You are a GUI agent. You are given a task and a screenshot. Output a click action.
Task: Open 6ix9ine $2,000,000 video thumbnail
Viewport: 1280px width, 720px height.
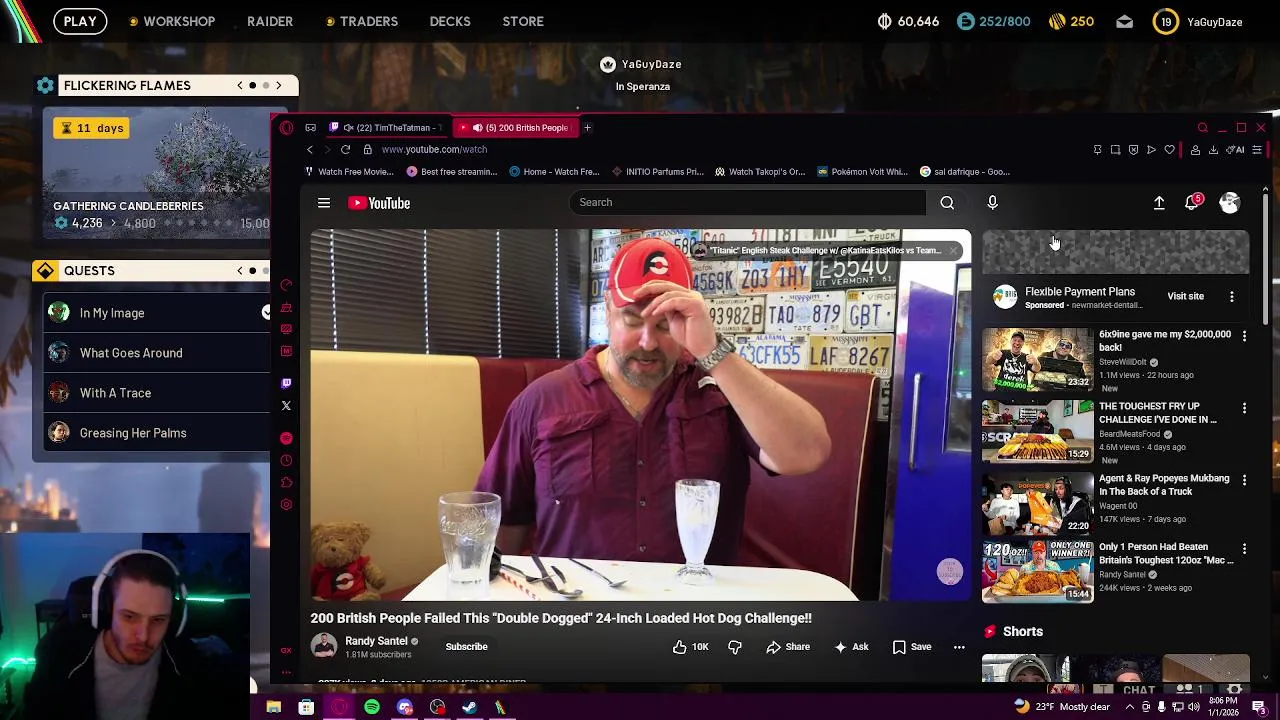1038,358
